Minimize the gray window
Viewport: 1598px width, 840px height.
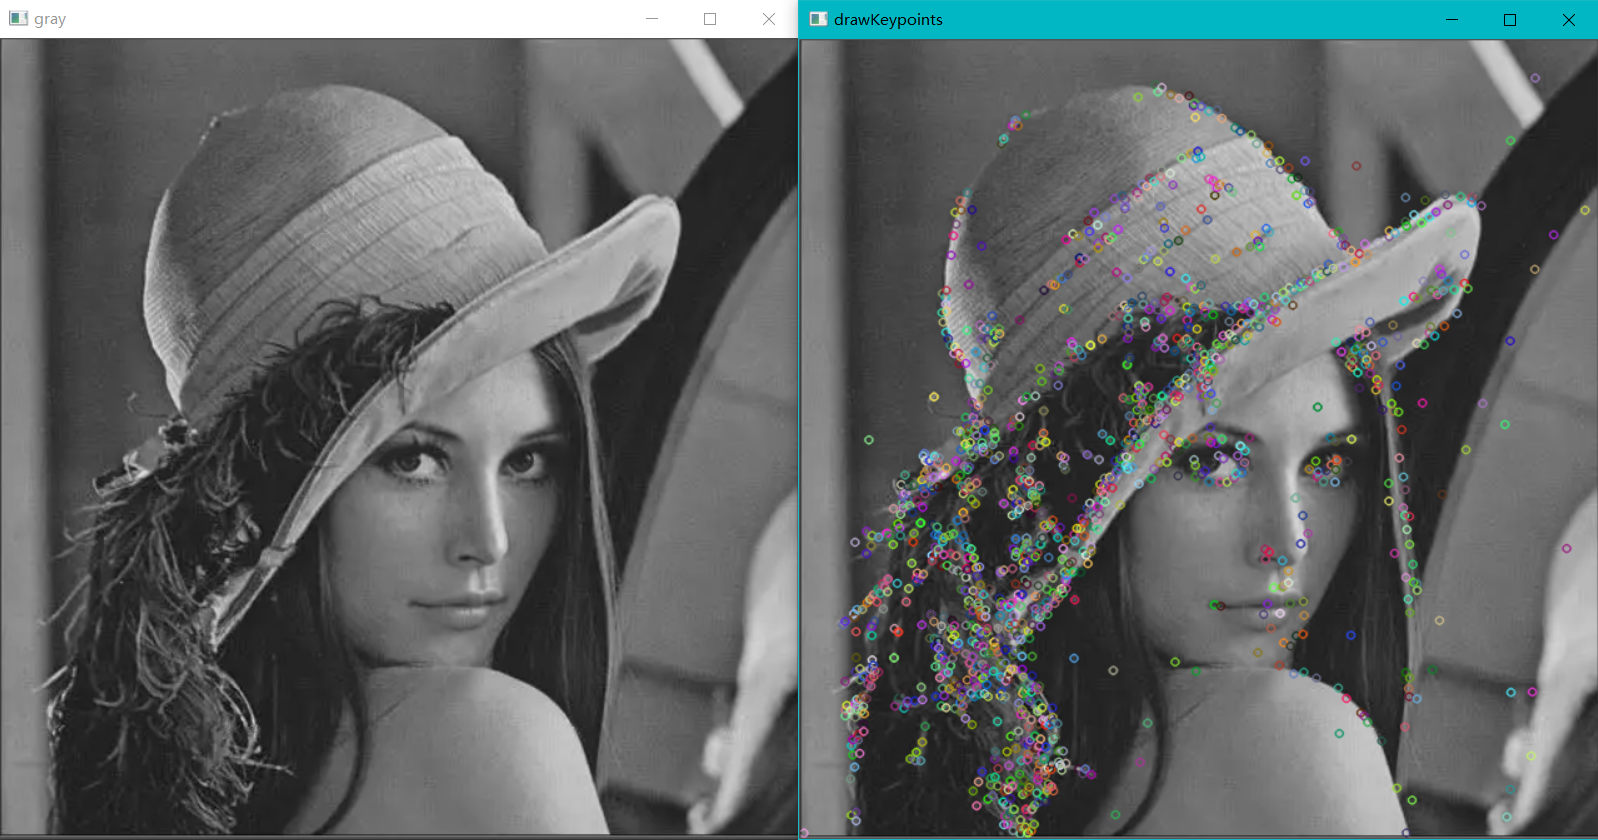[x=652, y=19]
